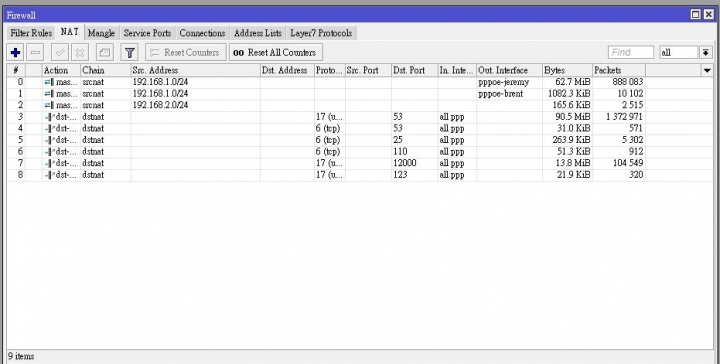The width and height of the screenshot is (720, 364).
Task: Click the 1082.3 KiB bytes value
Action: (x=569, y=94)
